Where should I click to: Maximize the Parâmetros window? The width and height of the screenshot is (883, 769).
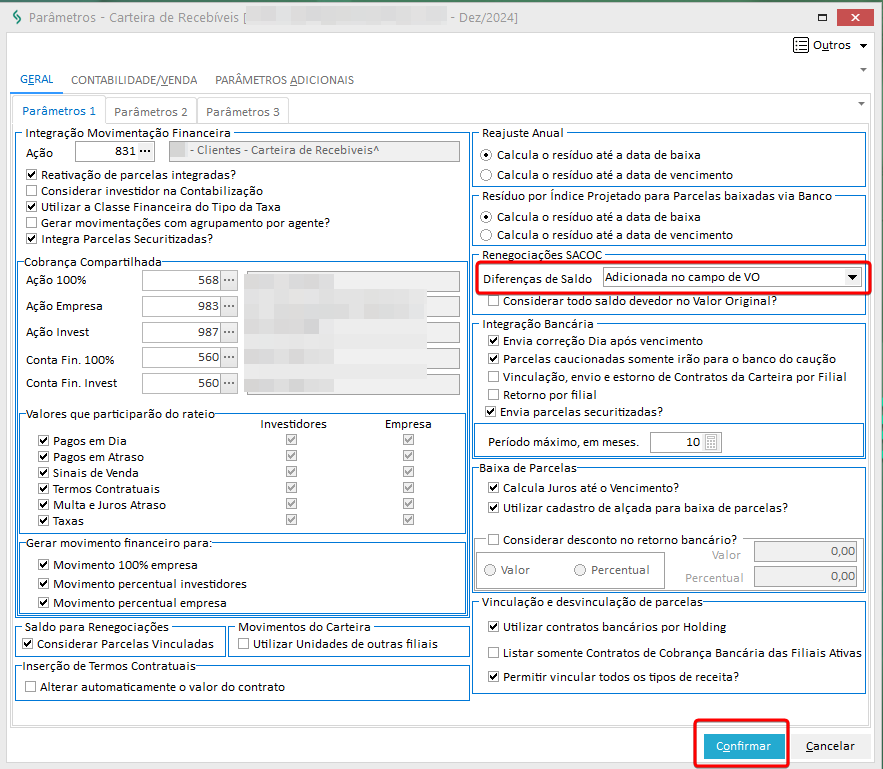[x=822, y=17]
